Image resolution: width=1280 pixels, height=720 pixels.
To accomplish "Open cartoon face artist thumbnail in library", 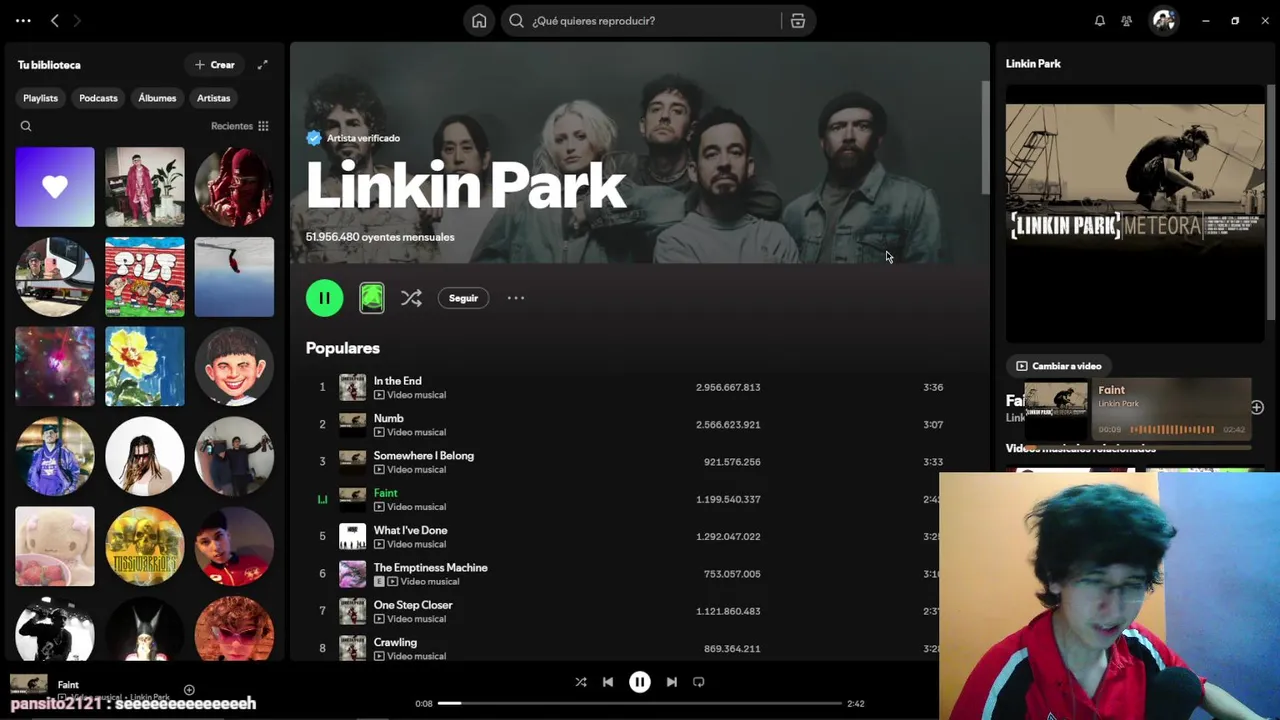I will pyautogui.click(x=234, y=366).
